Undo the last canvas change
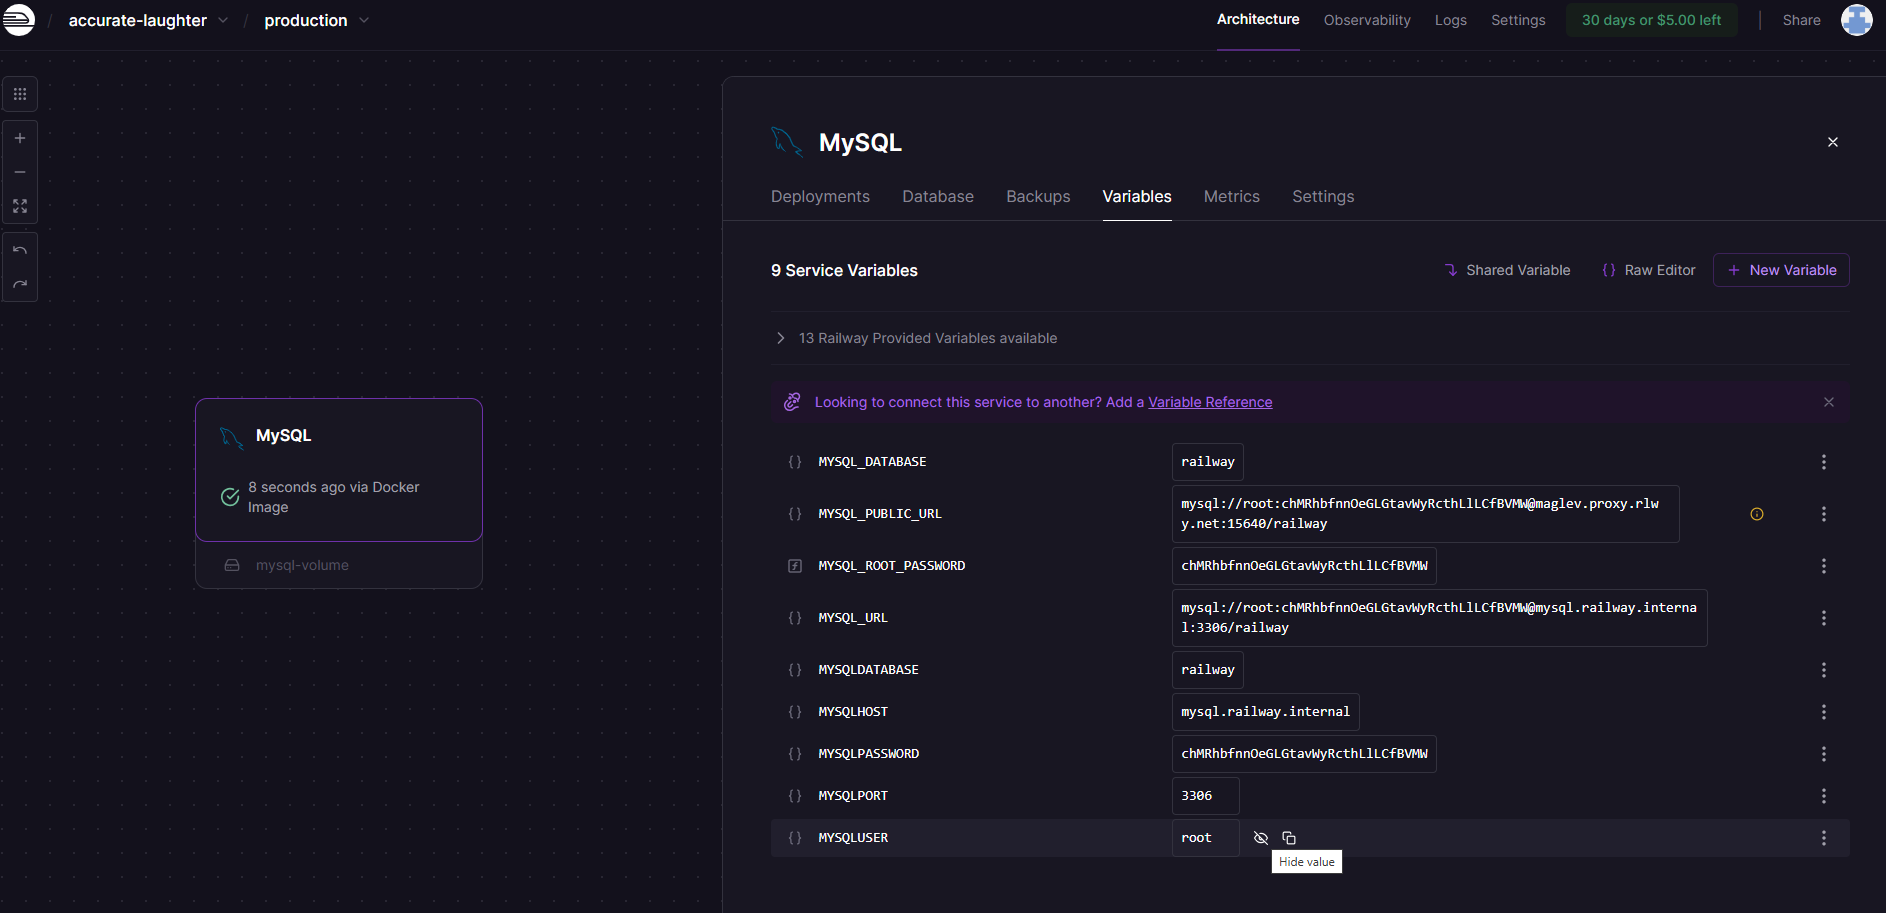The height and width of the screenshot is (913, 1886). tap(20, 250)
